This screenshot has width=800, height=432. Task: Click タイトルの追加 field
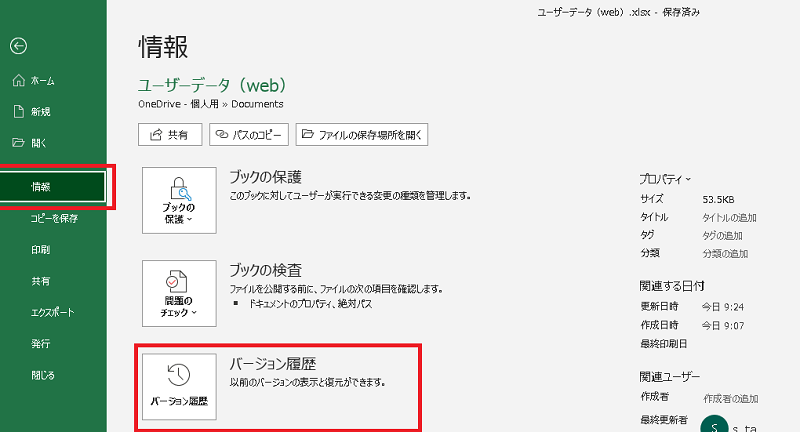(730, 217)
